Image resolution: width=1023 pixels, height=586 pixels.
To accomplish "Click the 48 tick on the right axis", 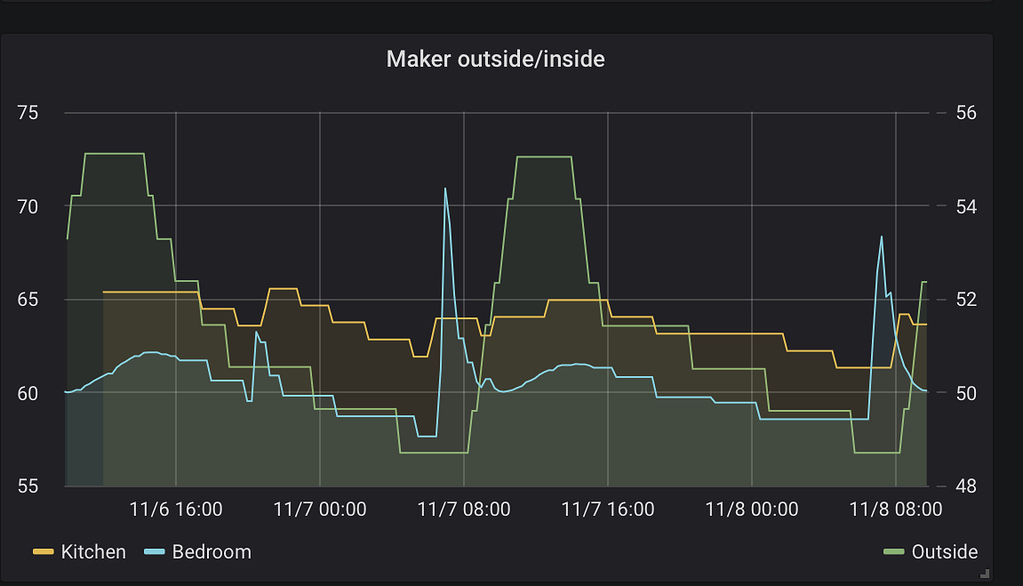I will pyautogui.click(x=965, y=487).
